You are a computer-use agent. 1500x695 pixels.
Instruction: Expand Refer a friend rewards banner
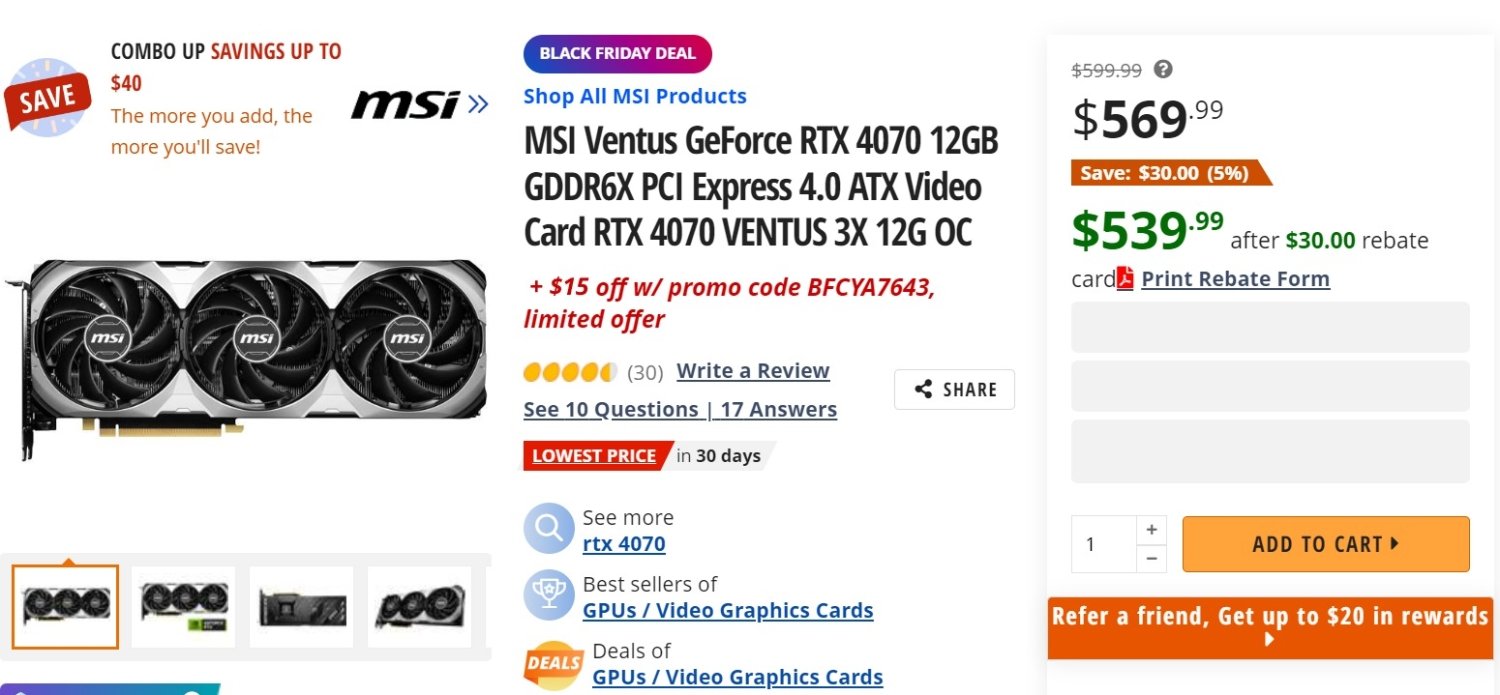1270,627
